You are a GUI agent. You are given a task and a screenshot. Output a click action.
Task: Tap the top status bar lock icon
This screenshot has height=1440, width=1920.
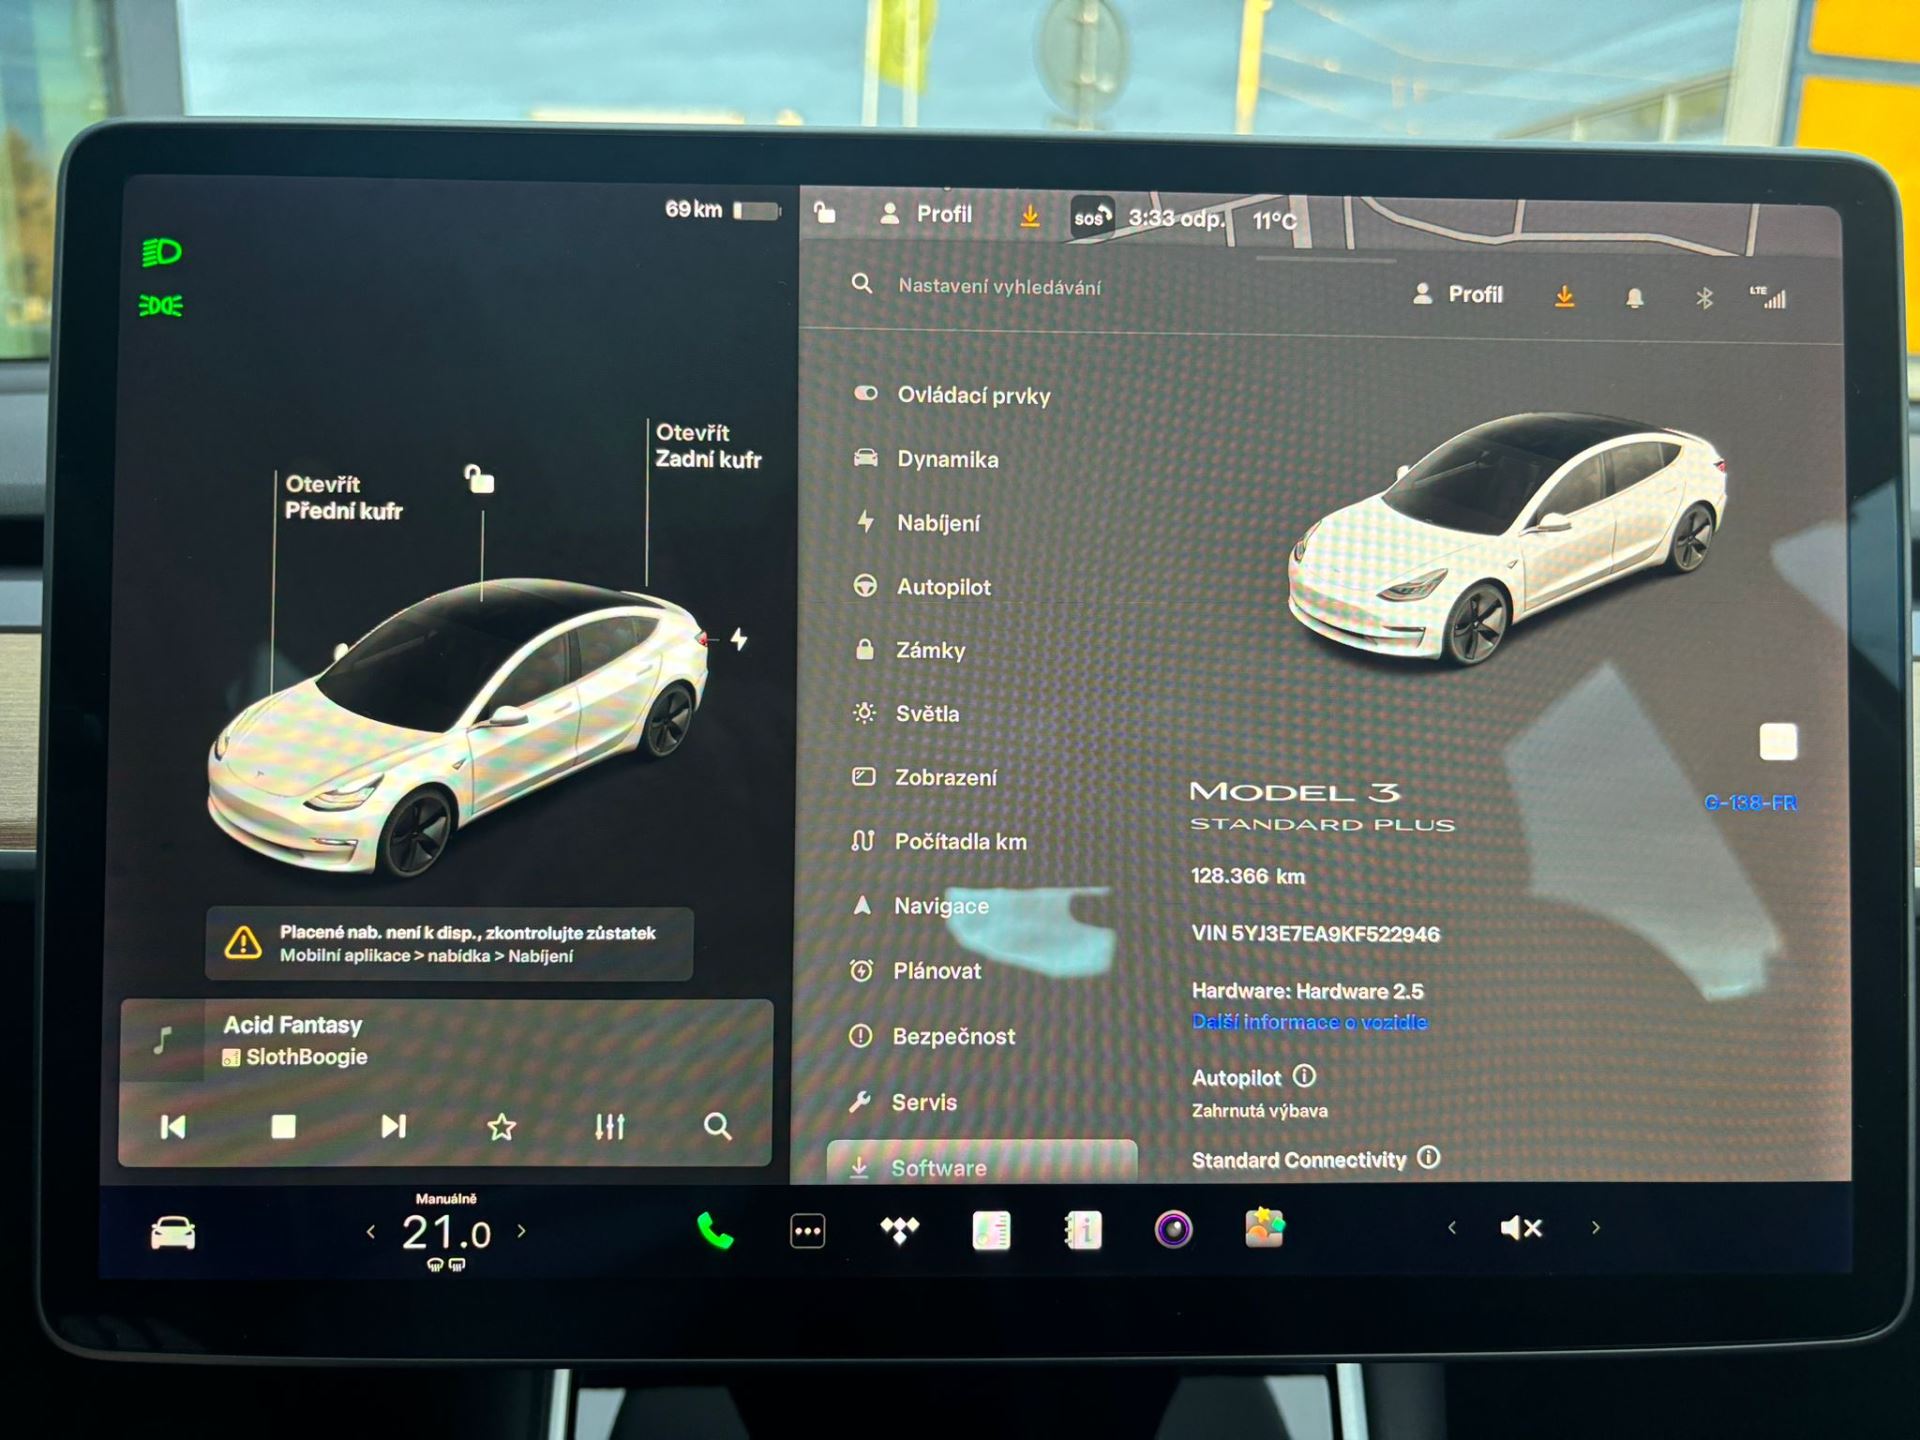tap(824, 212)
